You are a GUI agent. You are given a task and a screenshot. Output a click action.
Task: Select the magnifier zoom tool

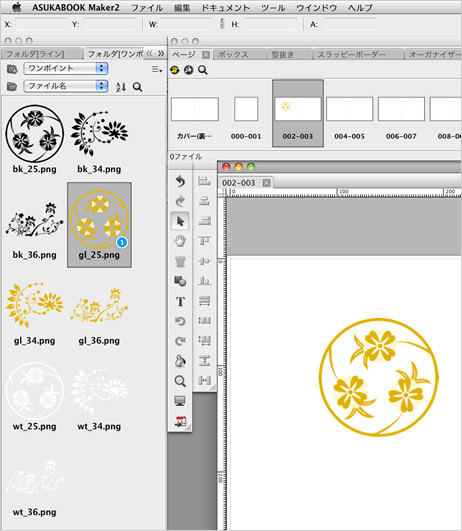180,381
